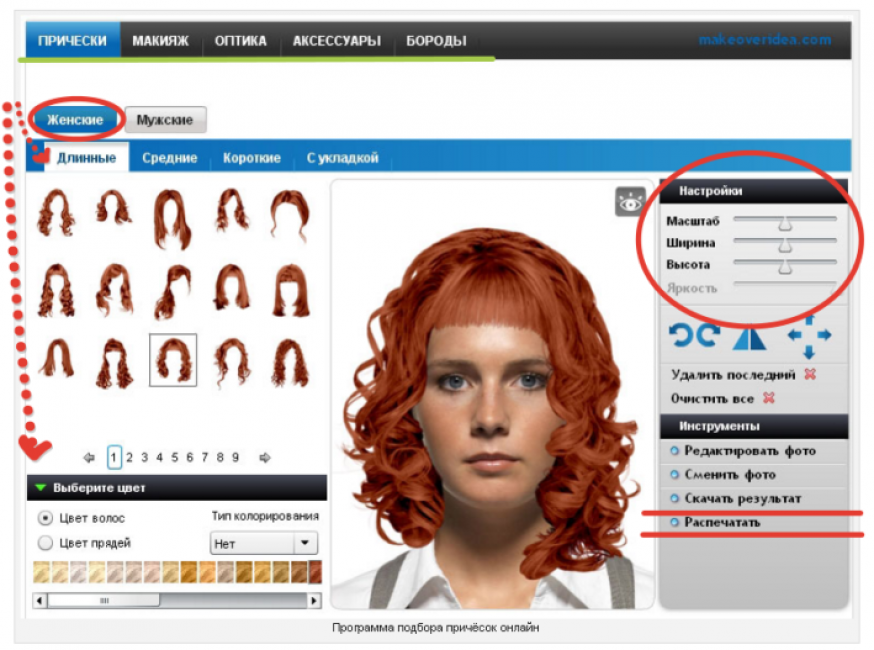Image resolution: width=874 pixels, height=650 pixels.
Task: Toggle the eye preview icon on photo
Action: [630, 202]
